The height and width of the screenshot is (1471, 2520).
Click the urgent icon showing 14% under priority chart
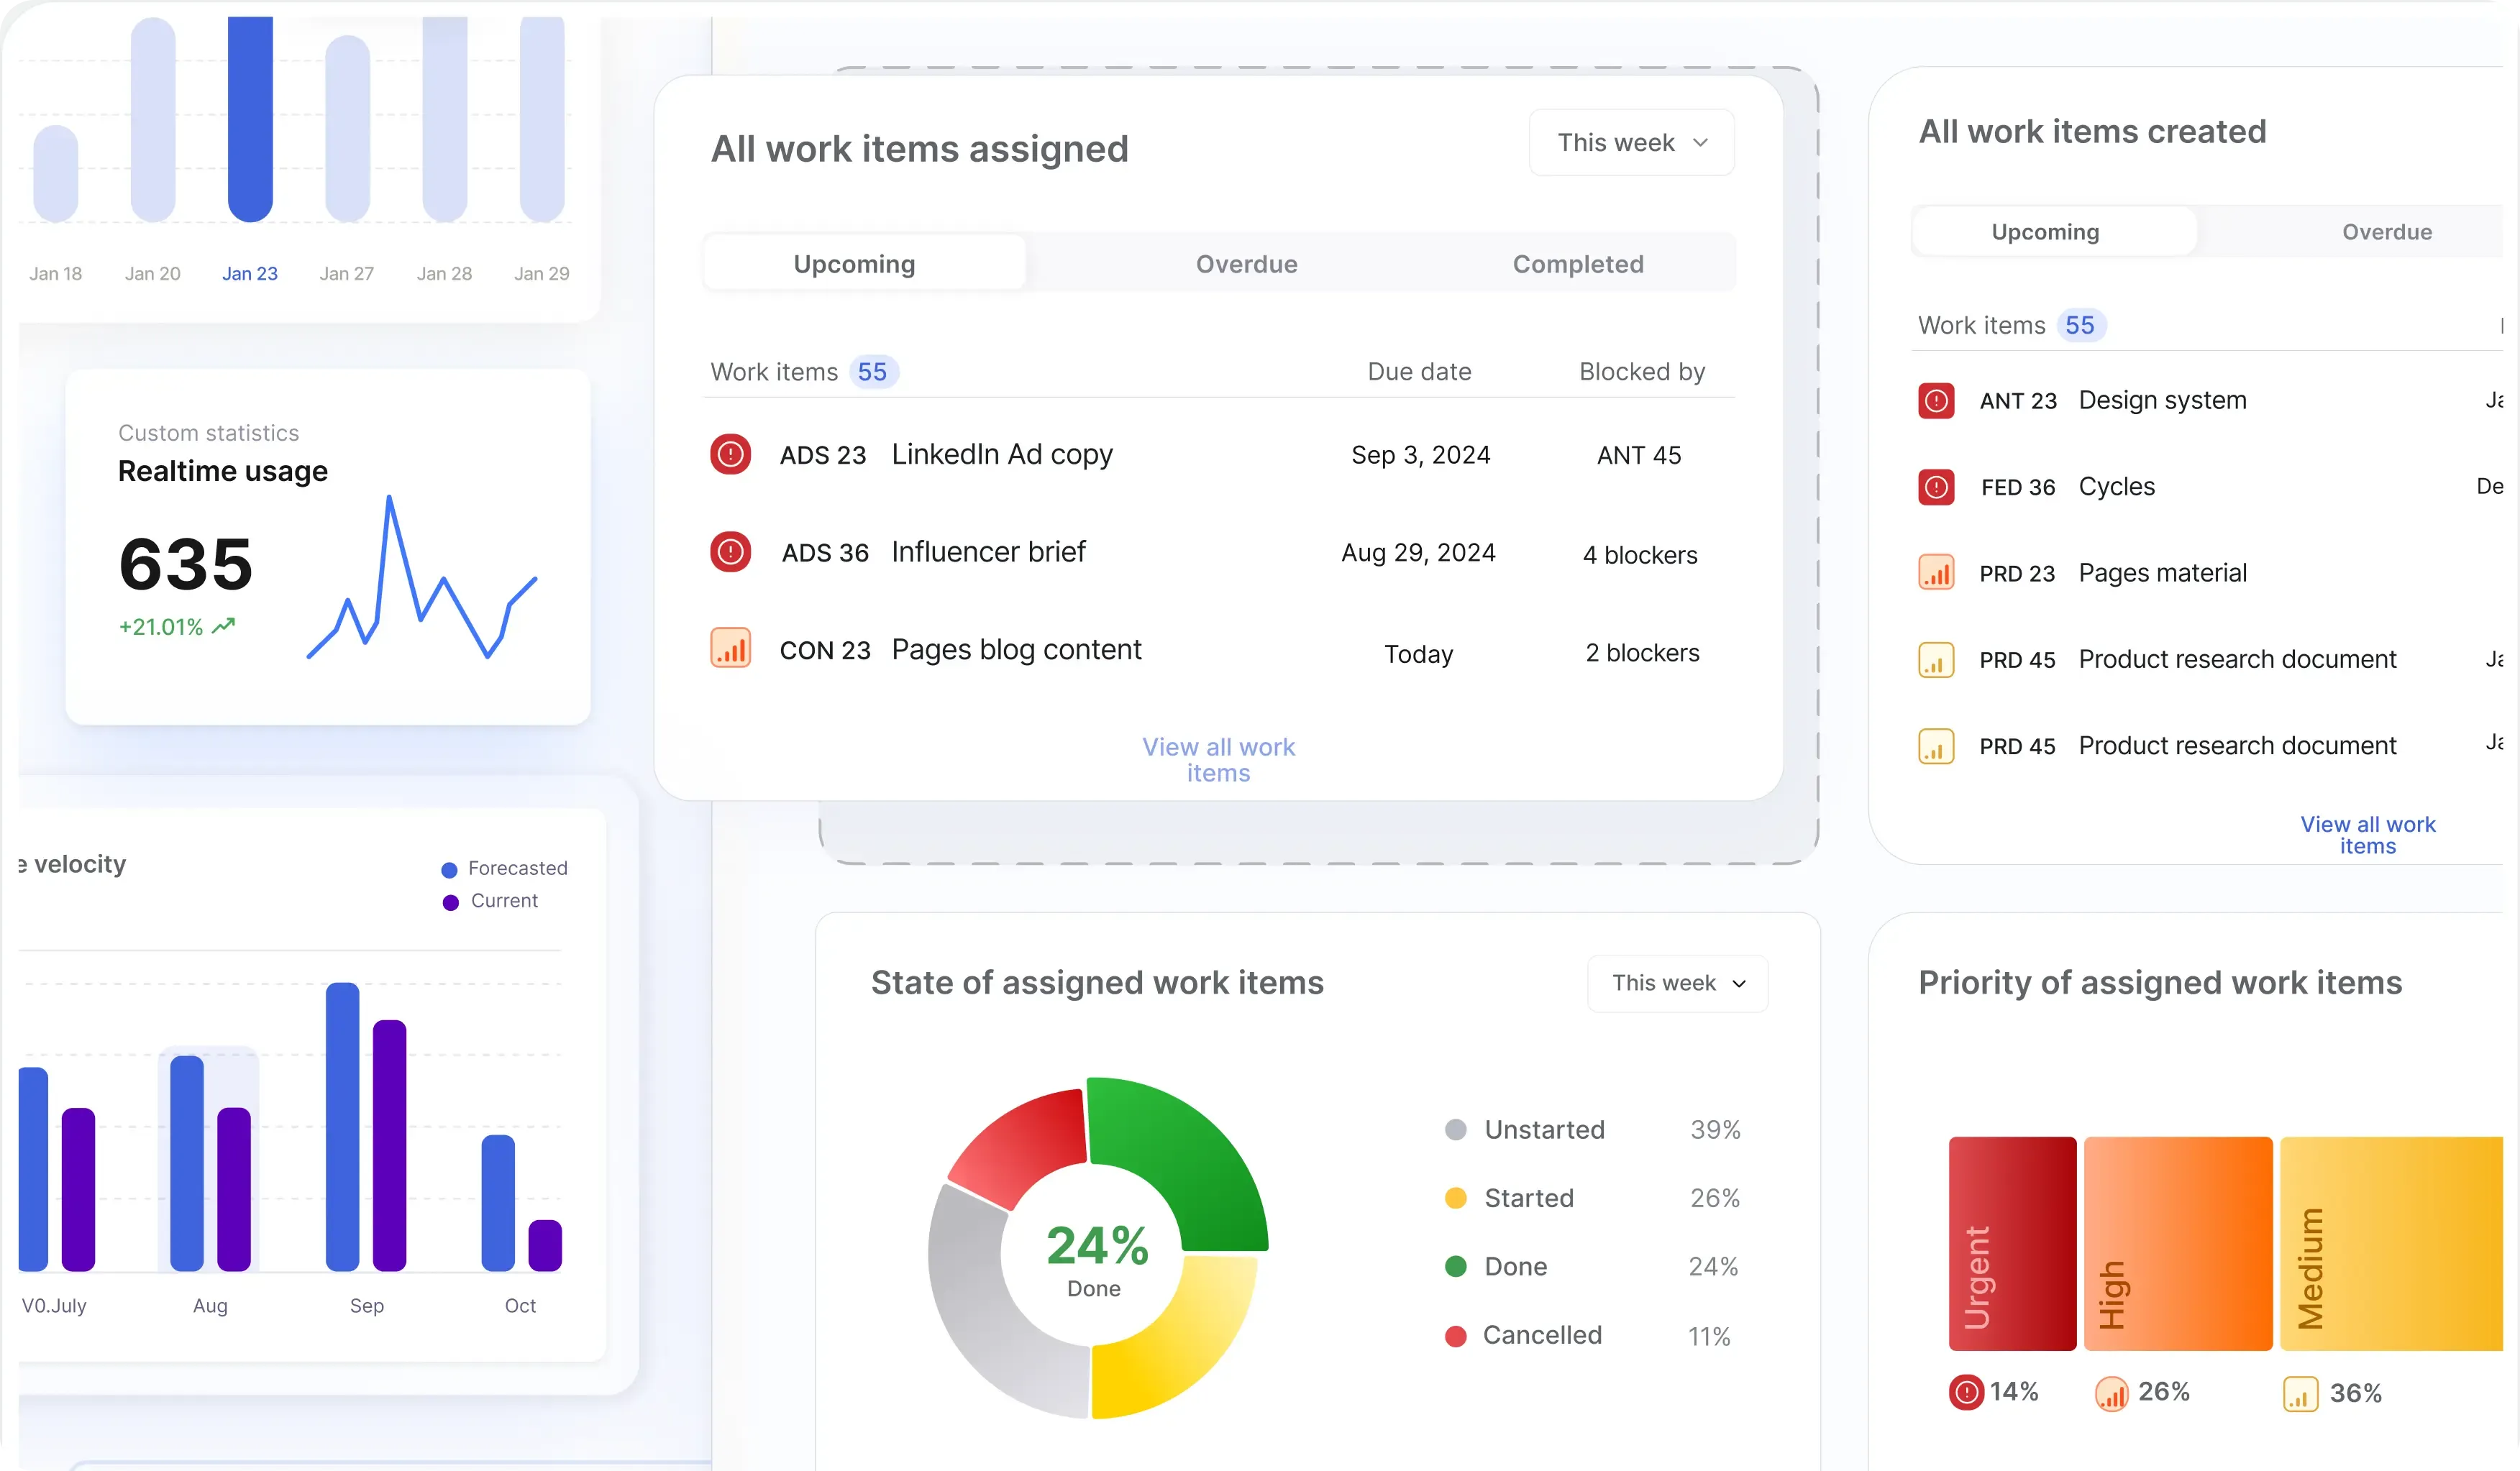[x=1966, y=1392]
